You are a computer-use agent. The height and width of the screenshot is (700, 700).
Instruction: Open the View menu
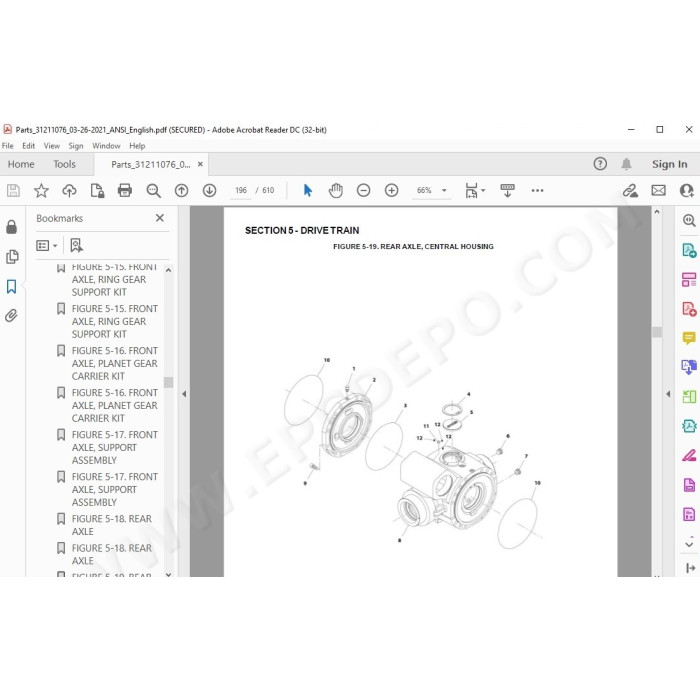[x=52, y=146]
